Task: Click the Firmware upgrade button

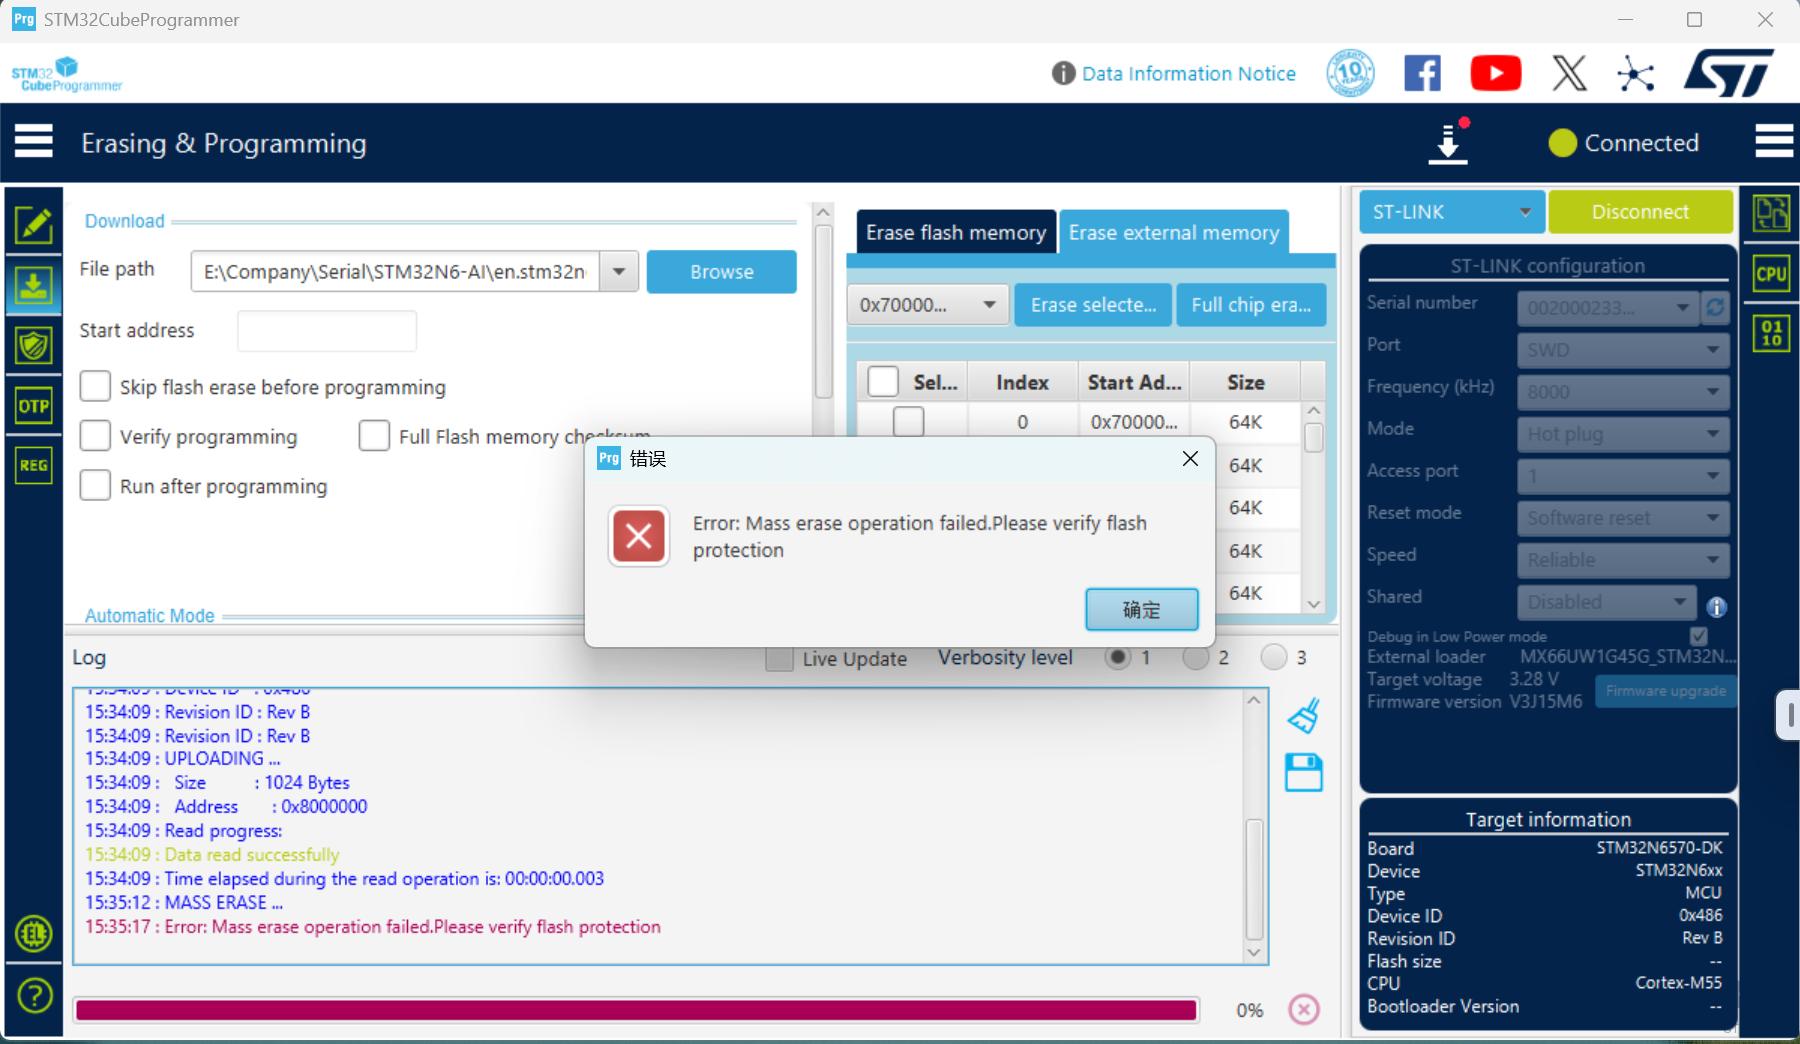Action: tap(1665, 691)
